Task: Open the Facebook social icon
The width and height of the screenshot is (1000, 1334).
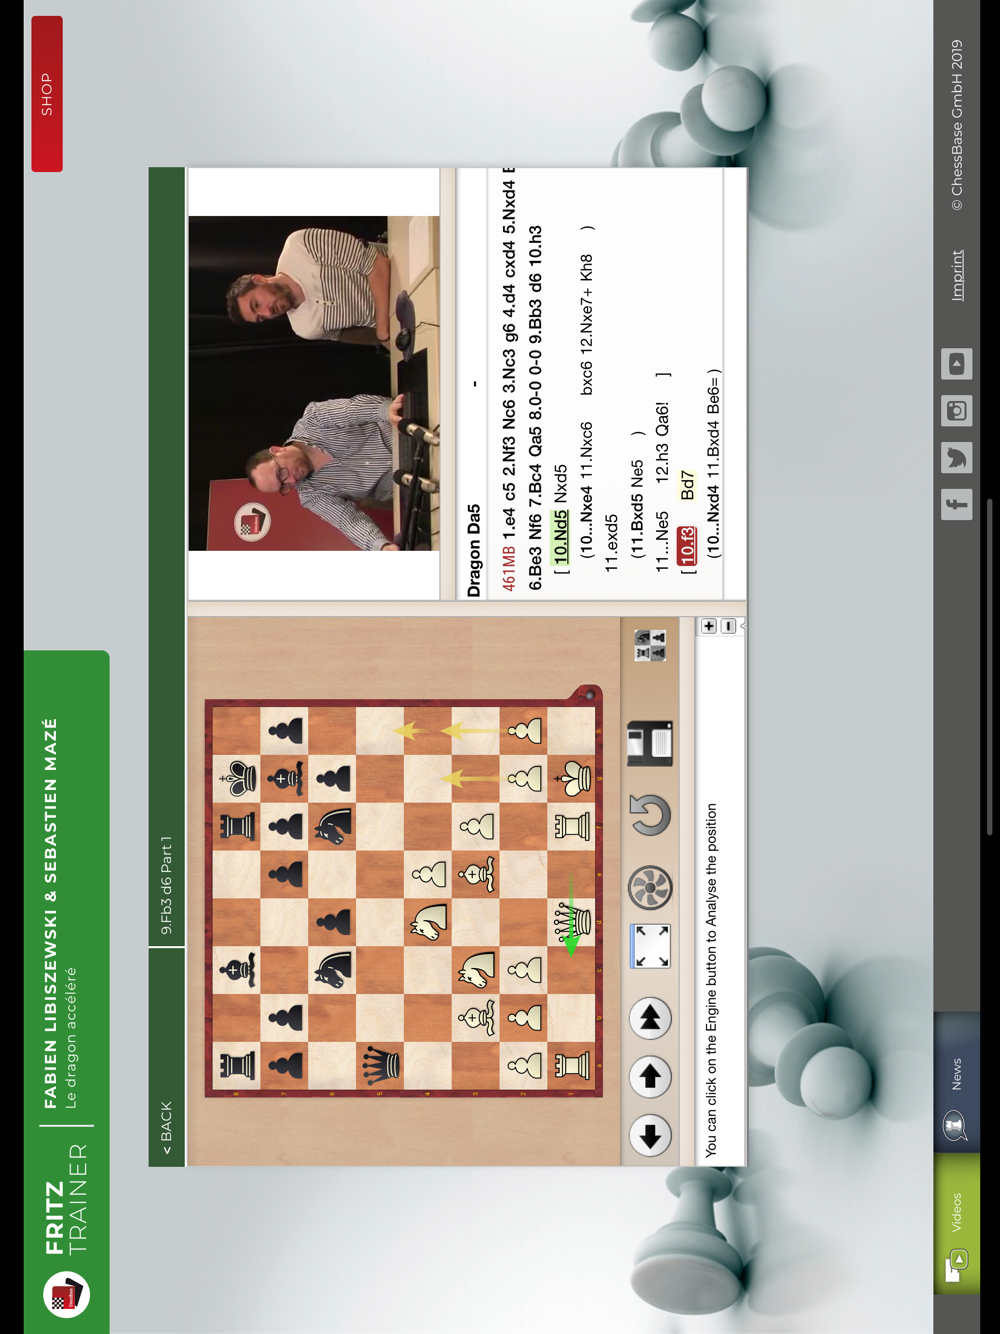Action: pos(957,504)
